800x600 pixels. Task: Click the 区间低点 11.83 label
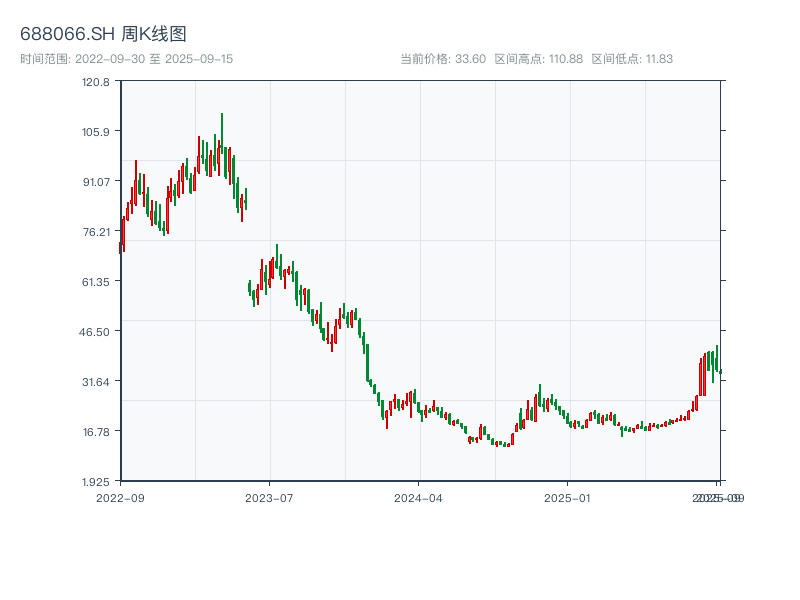pos(632,59)
